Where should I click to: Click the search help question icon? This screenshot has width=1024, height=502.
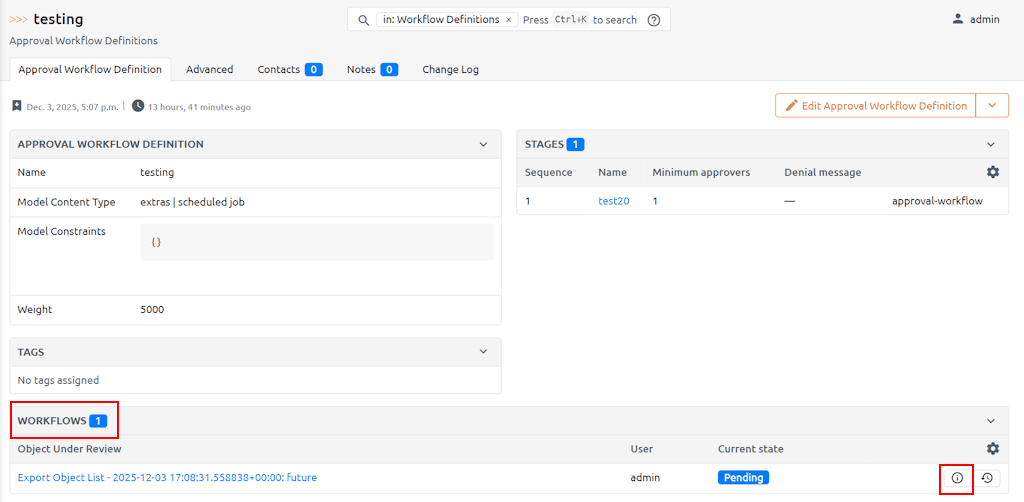point(654,20)
